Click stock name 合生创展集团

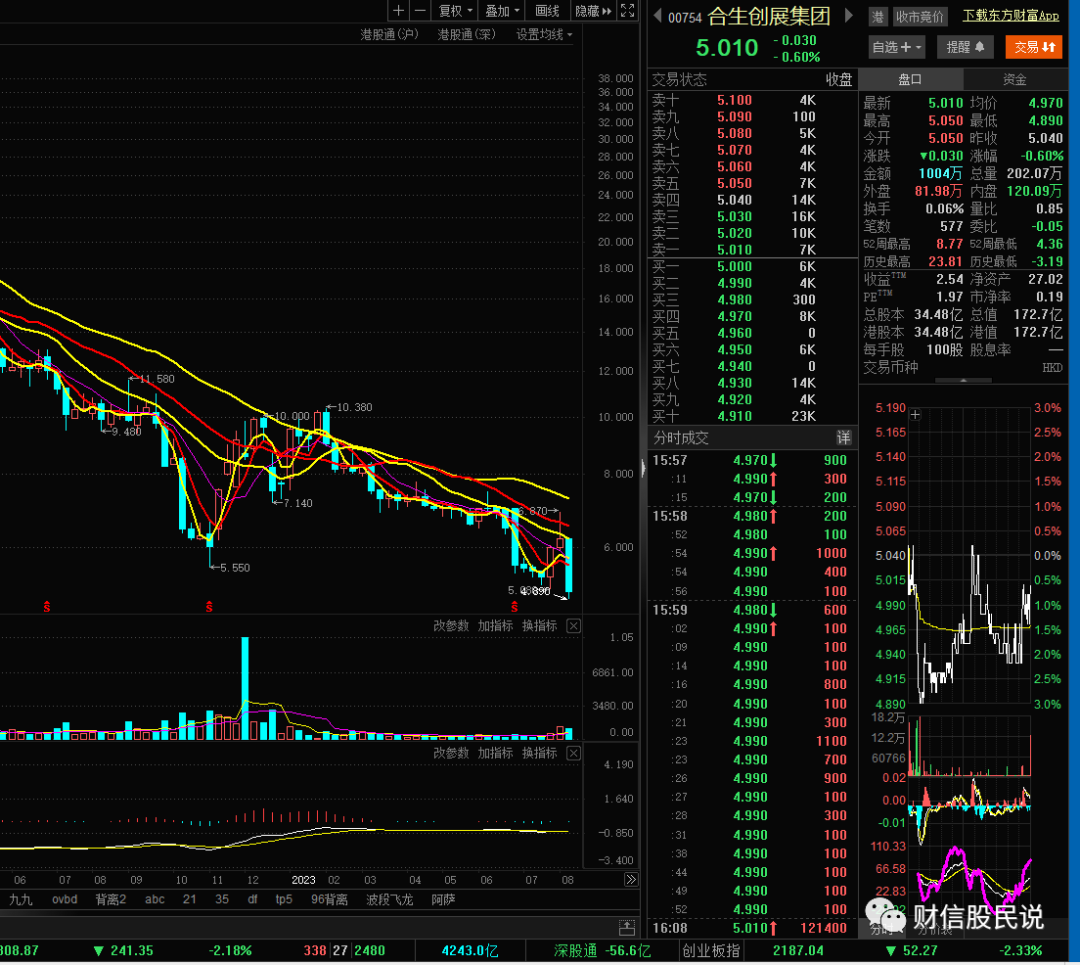769,16
